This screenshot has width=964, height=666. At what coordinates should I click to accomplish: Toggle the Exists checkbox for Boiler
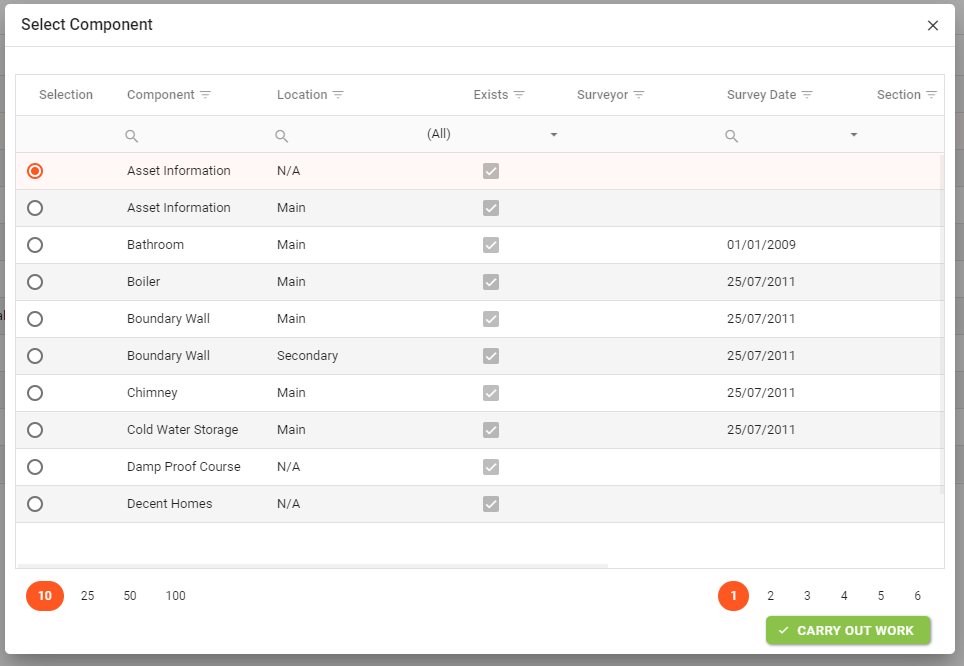click(490, 282)
